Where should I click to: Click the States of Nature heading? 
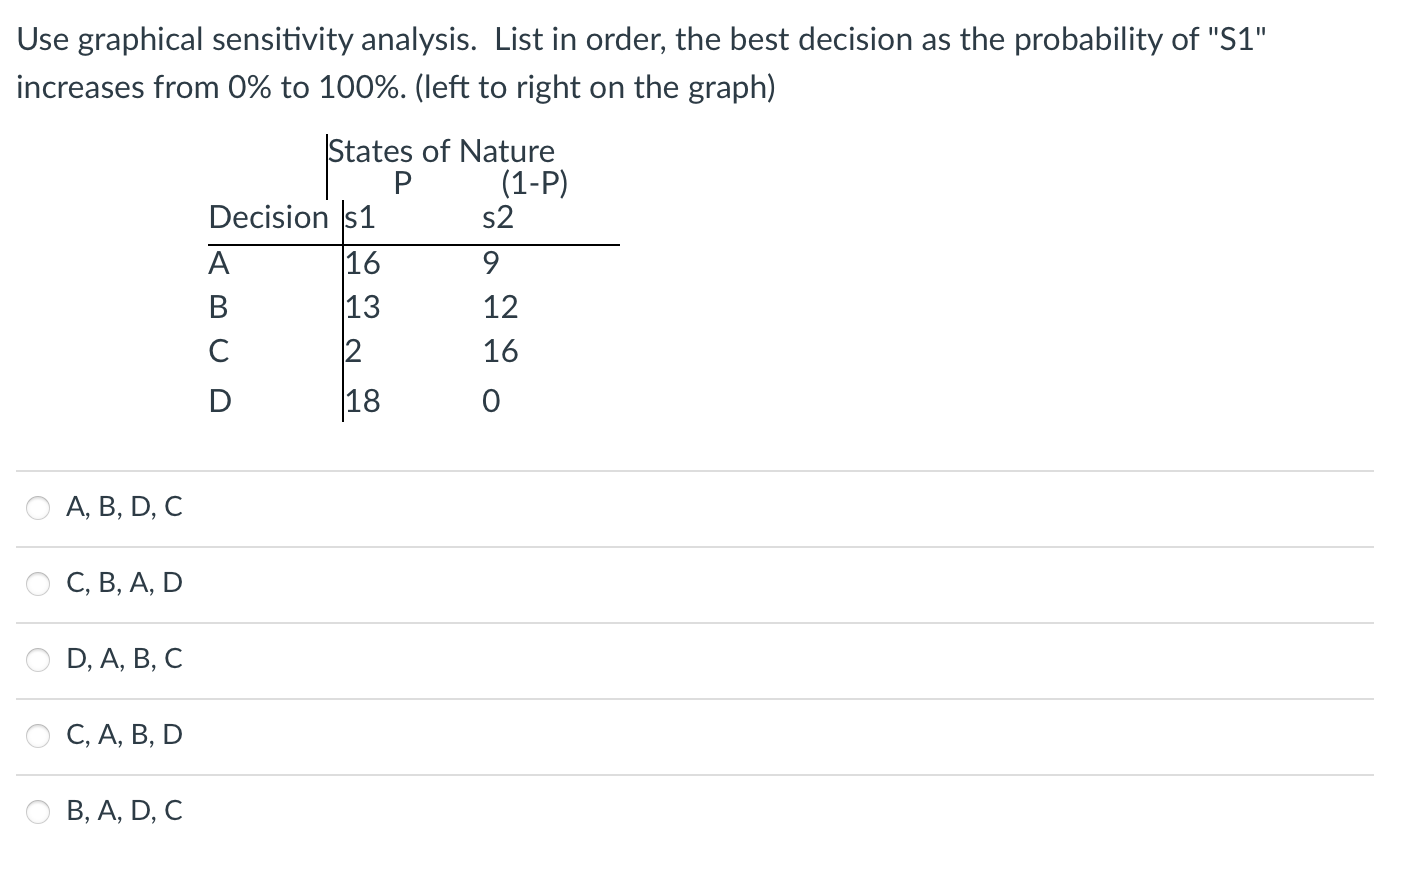pos(441,151)
